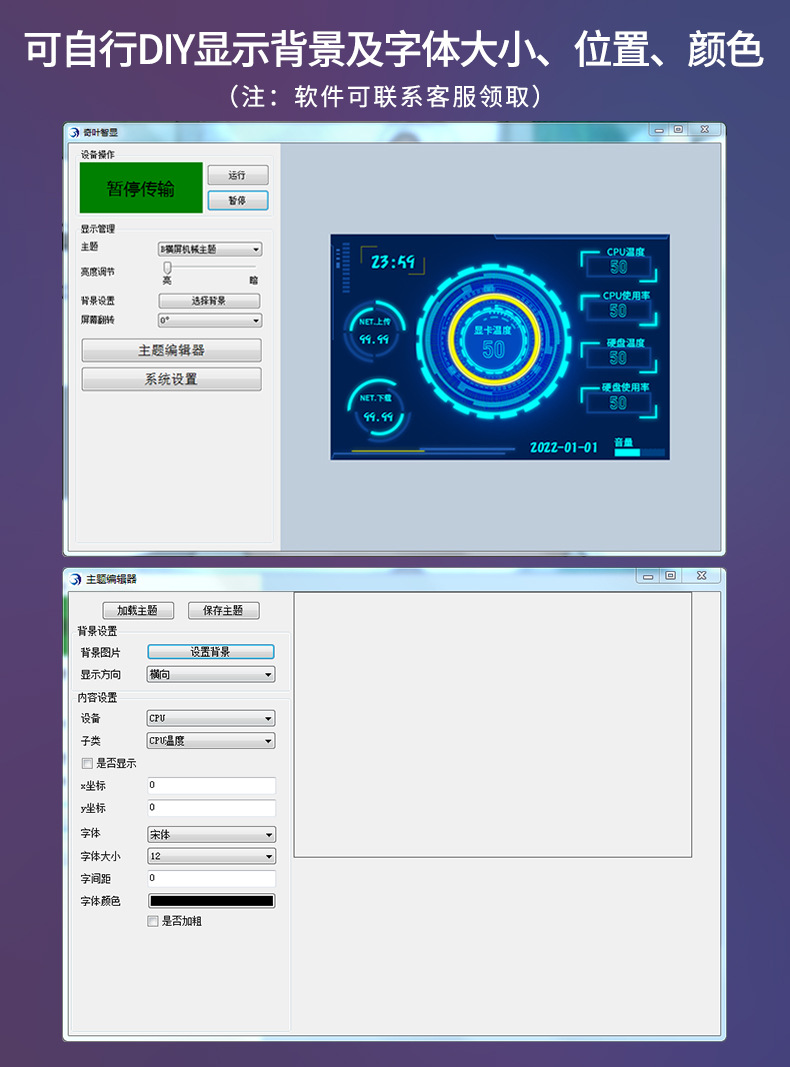Image resolution: width=790 pixels, height=1067 pixels.
Task: Click the theme preview image in main window
Action: coord(500,347)
